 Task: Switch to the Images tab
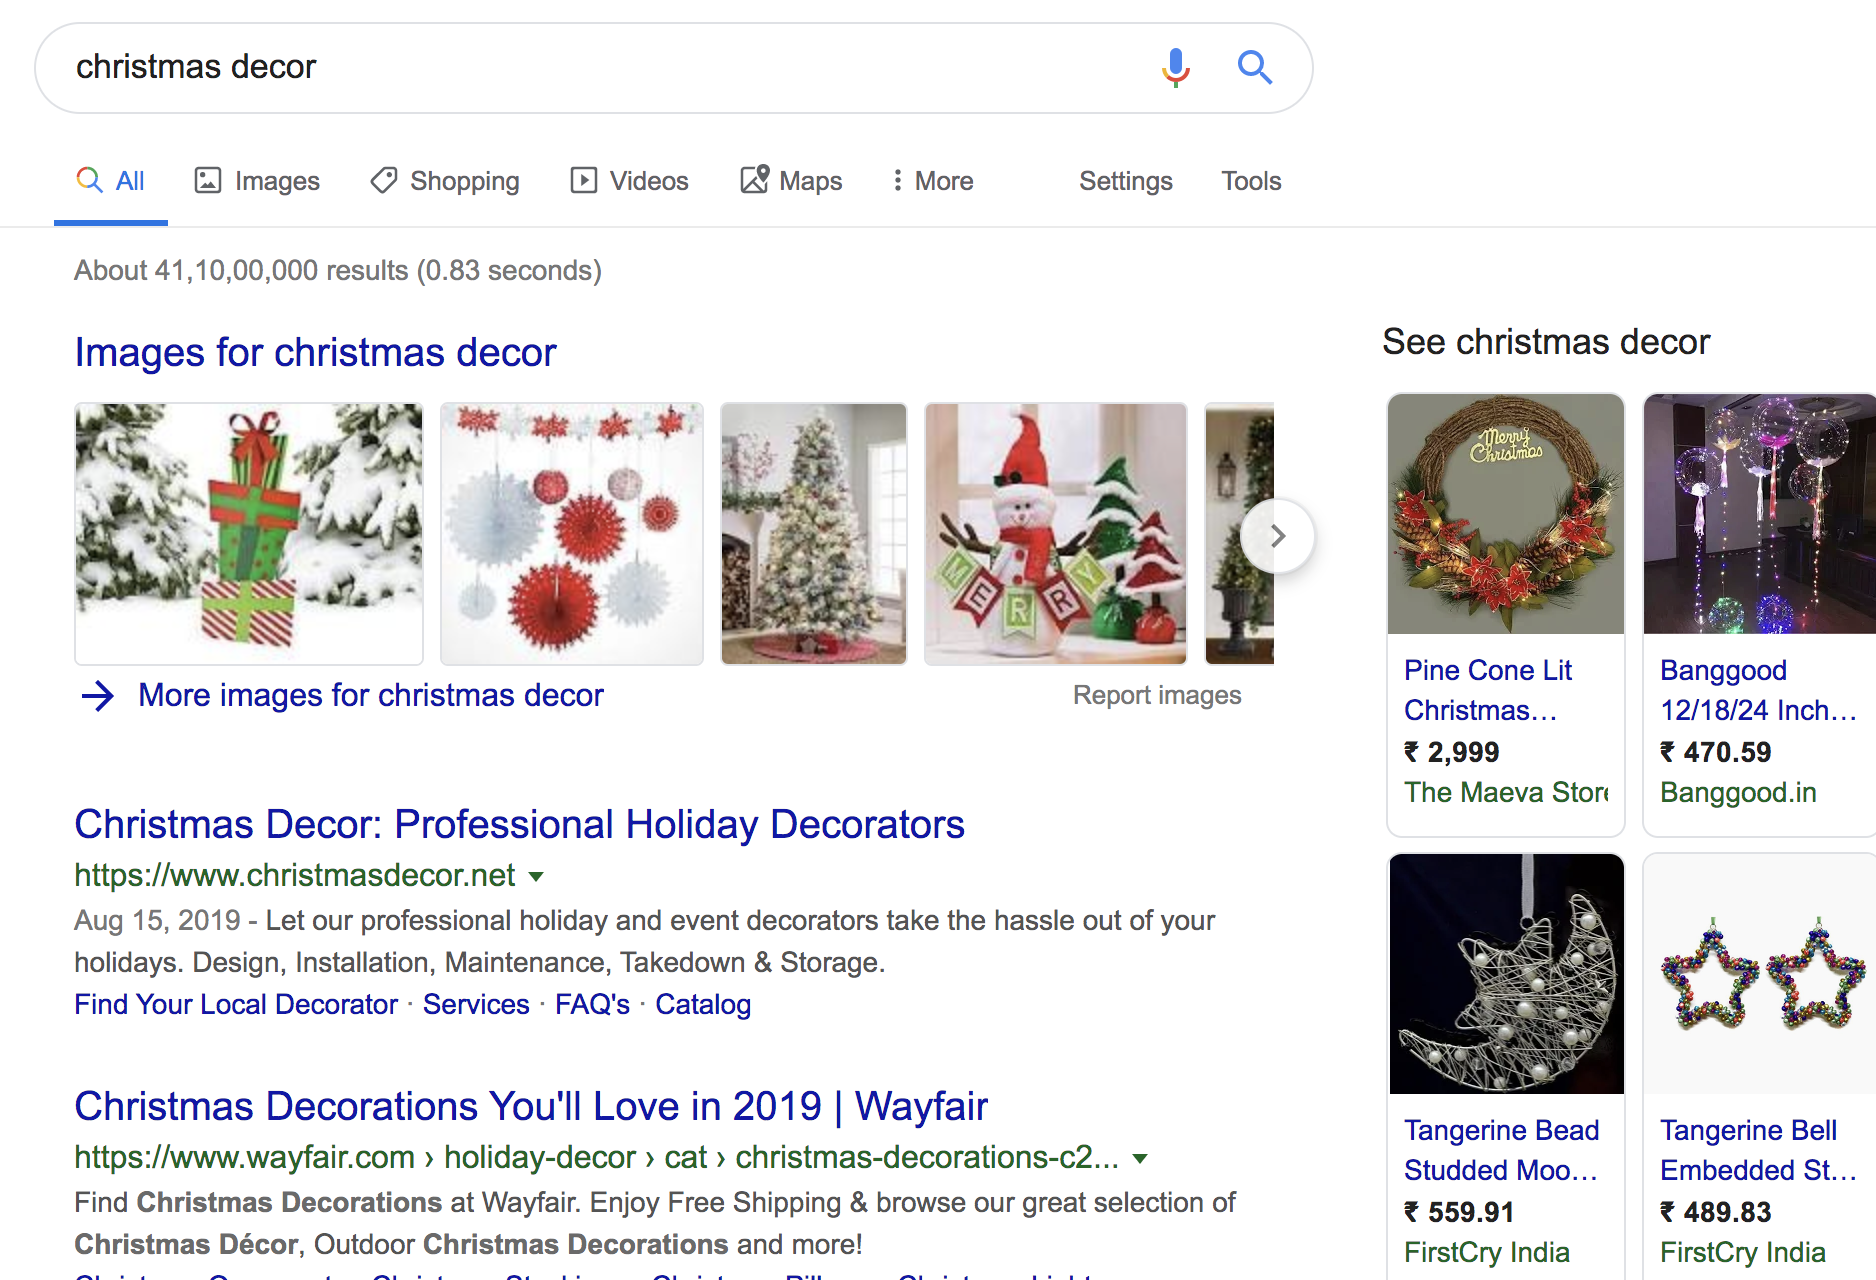point(257,181)
